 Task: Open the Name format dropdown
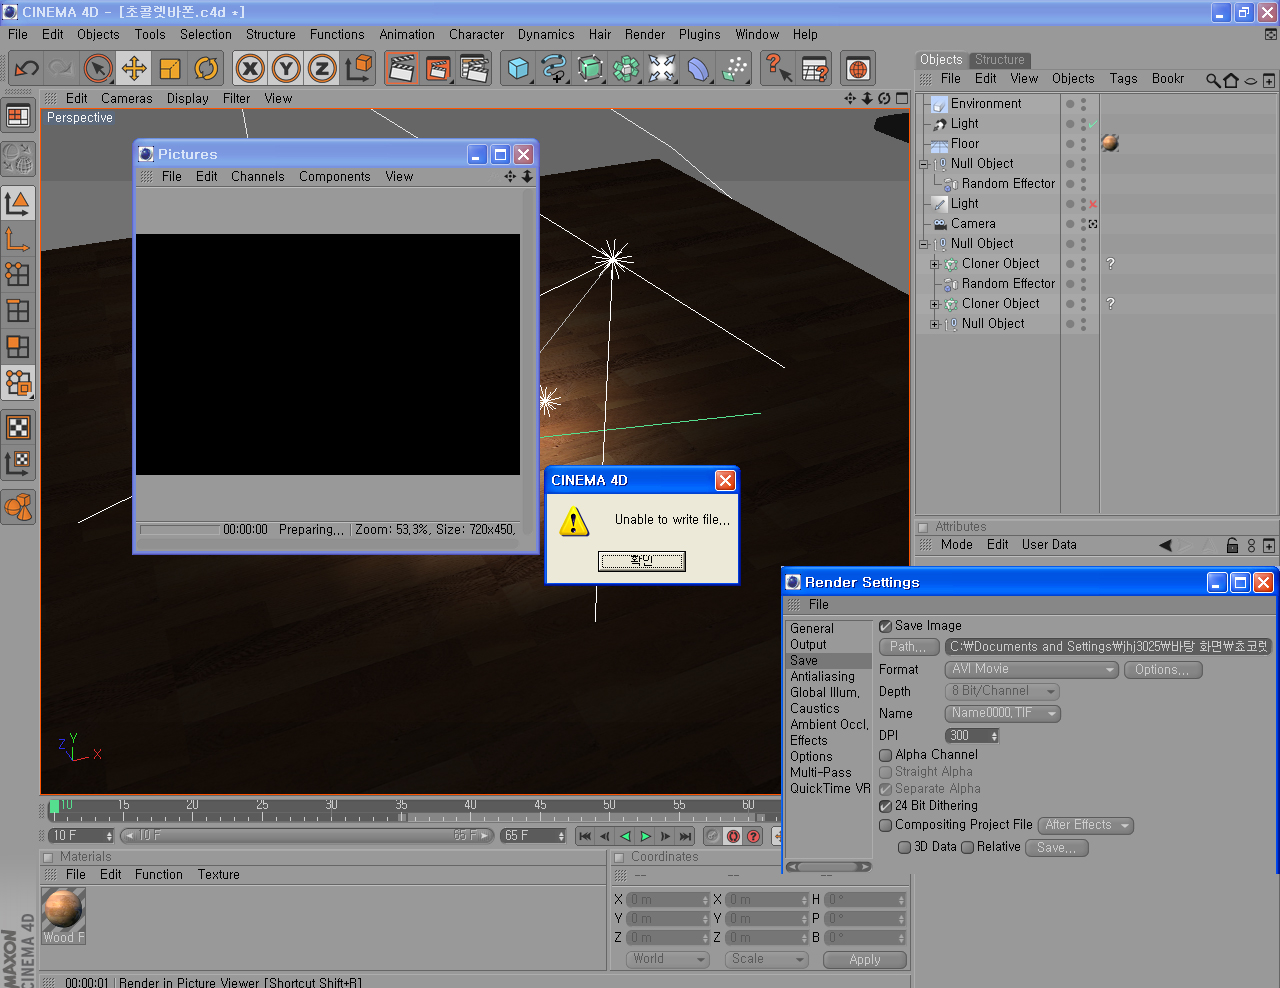coord(1002,714)
